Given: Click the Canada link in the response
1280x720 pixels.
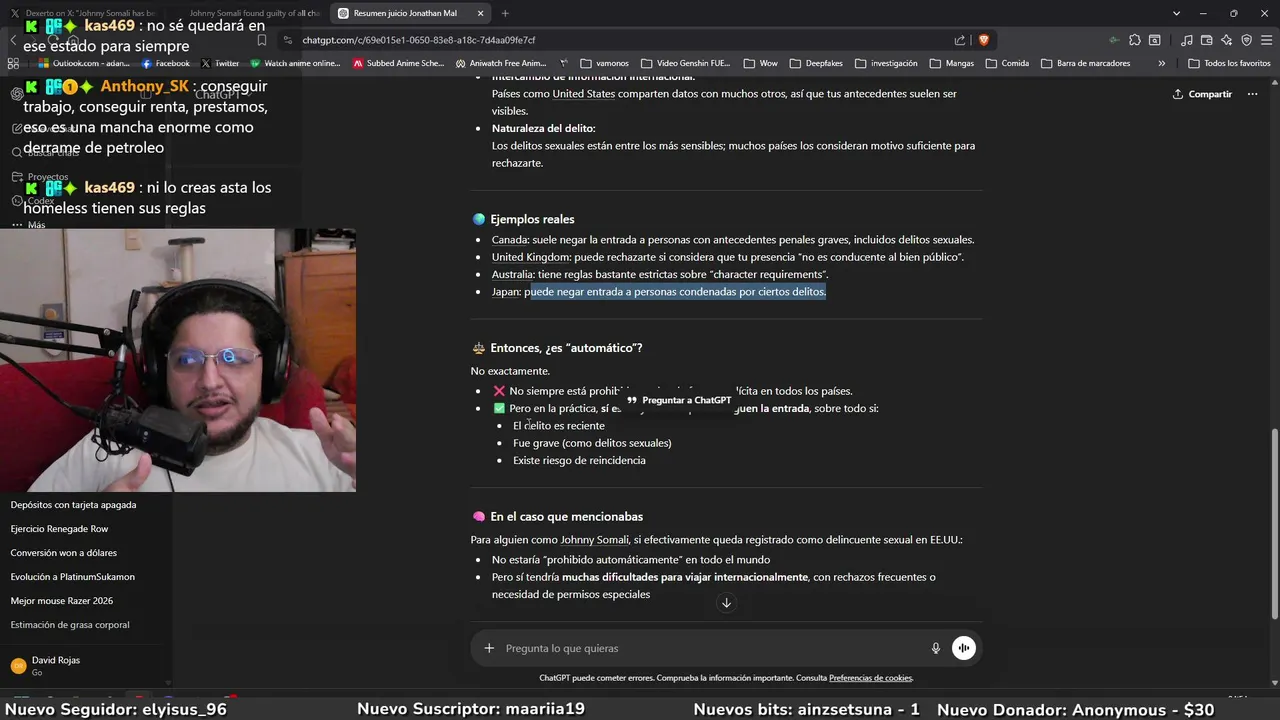Looking at the screenshot, I should click(509, 240).
